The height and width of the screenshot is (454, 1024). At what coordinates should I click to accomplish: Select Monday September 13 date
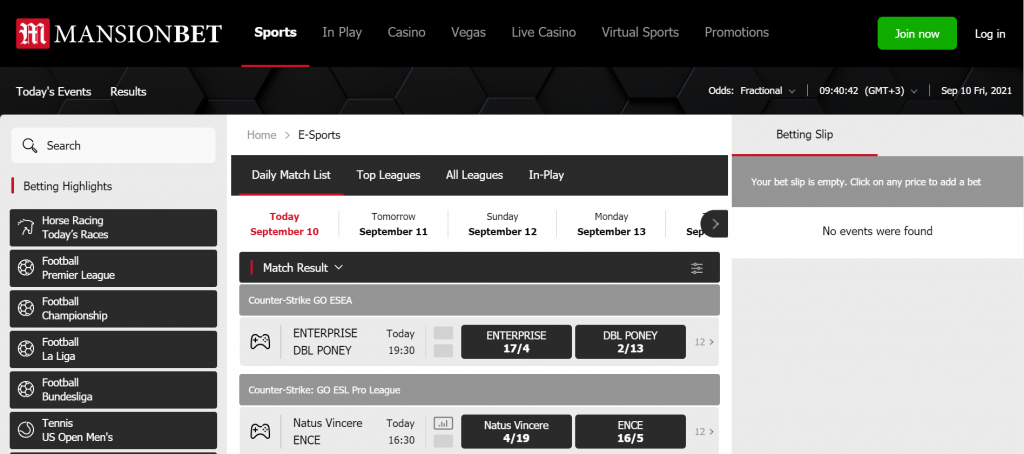[611, 224]
